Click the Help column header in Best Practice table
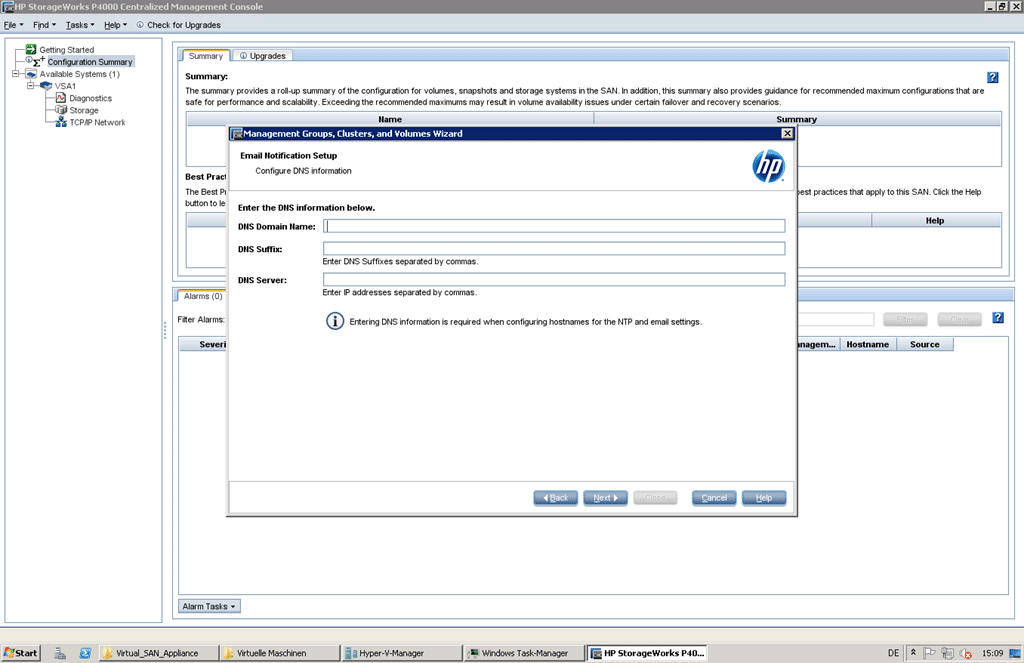Viewport: 1024px width, 663px height. point(935,220)
